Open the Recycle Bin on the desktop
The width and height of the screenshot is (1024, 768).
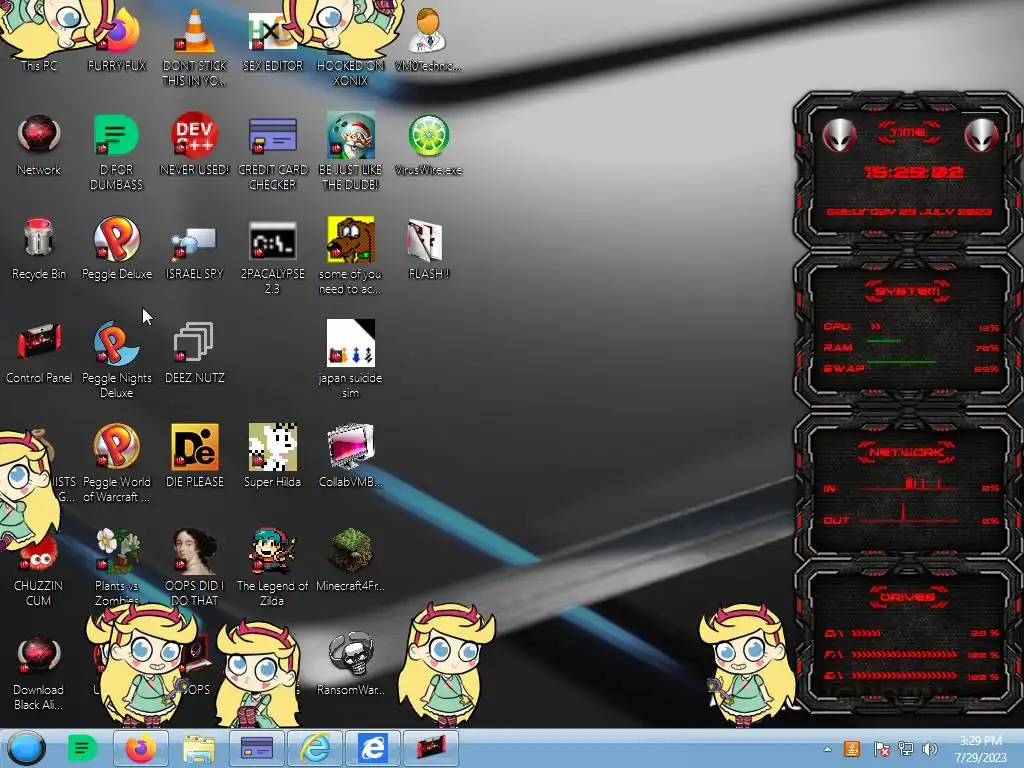39,249
